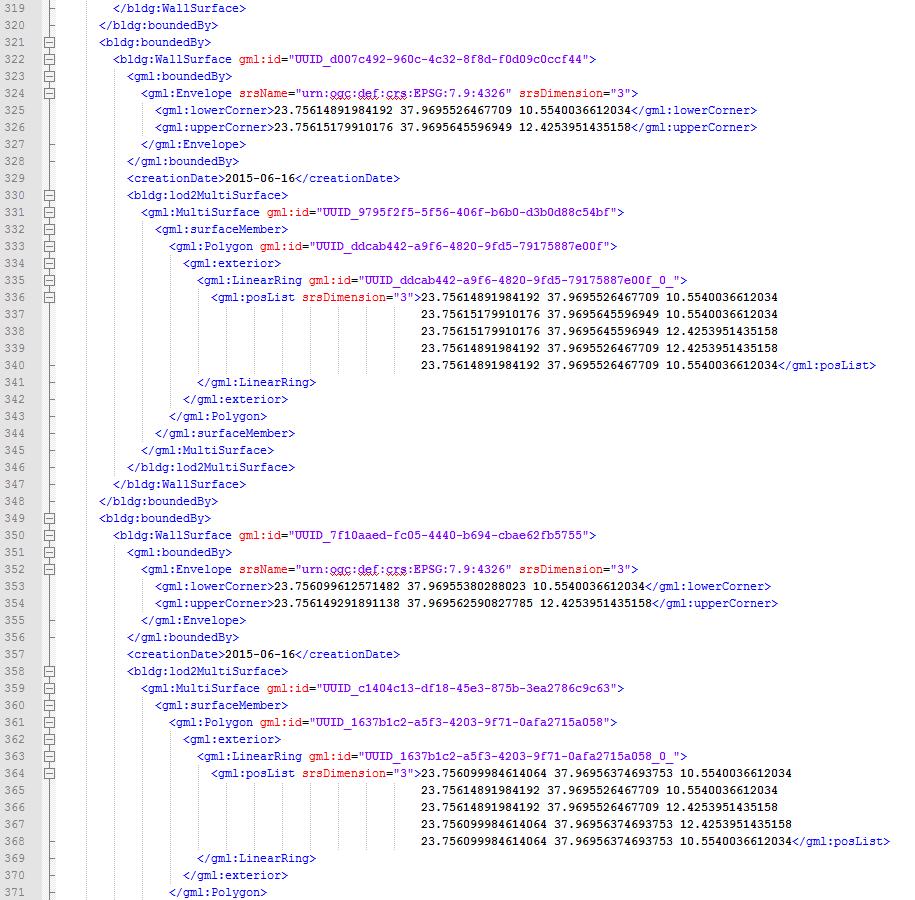This screenshot has width=915, height=900.
Task: Click the LinearRing id on line 363
Action: pyautogui.click(x=519, y=756)
